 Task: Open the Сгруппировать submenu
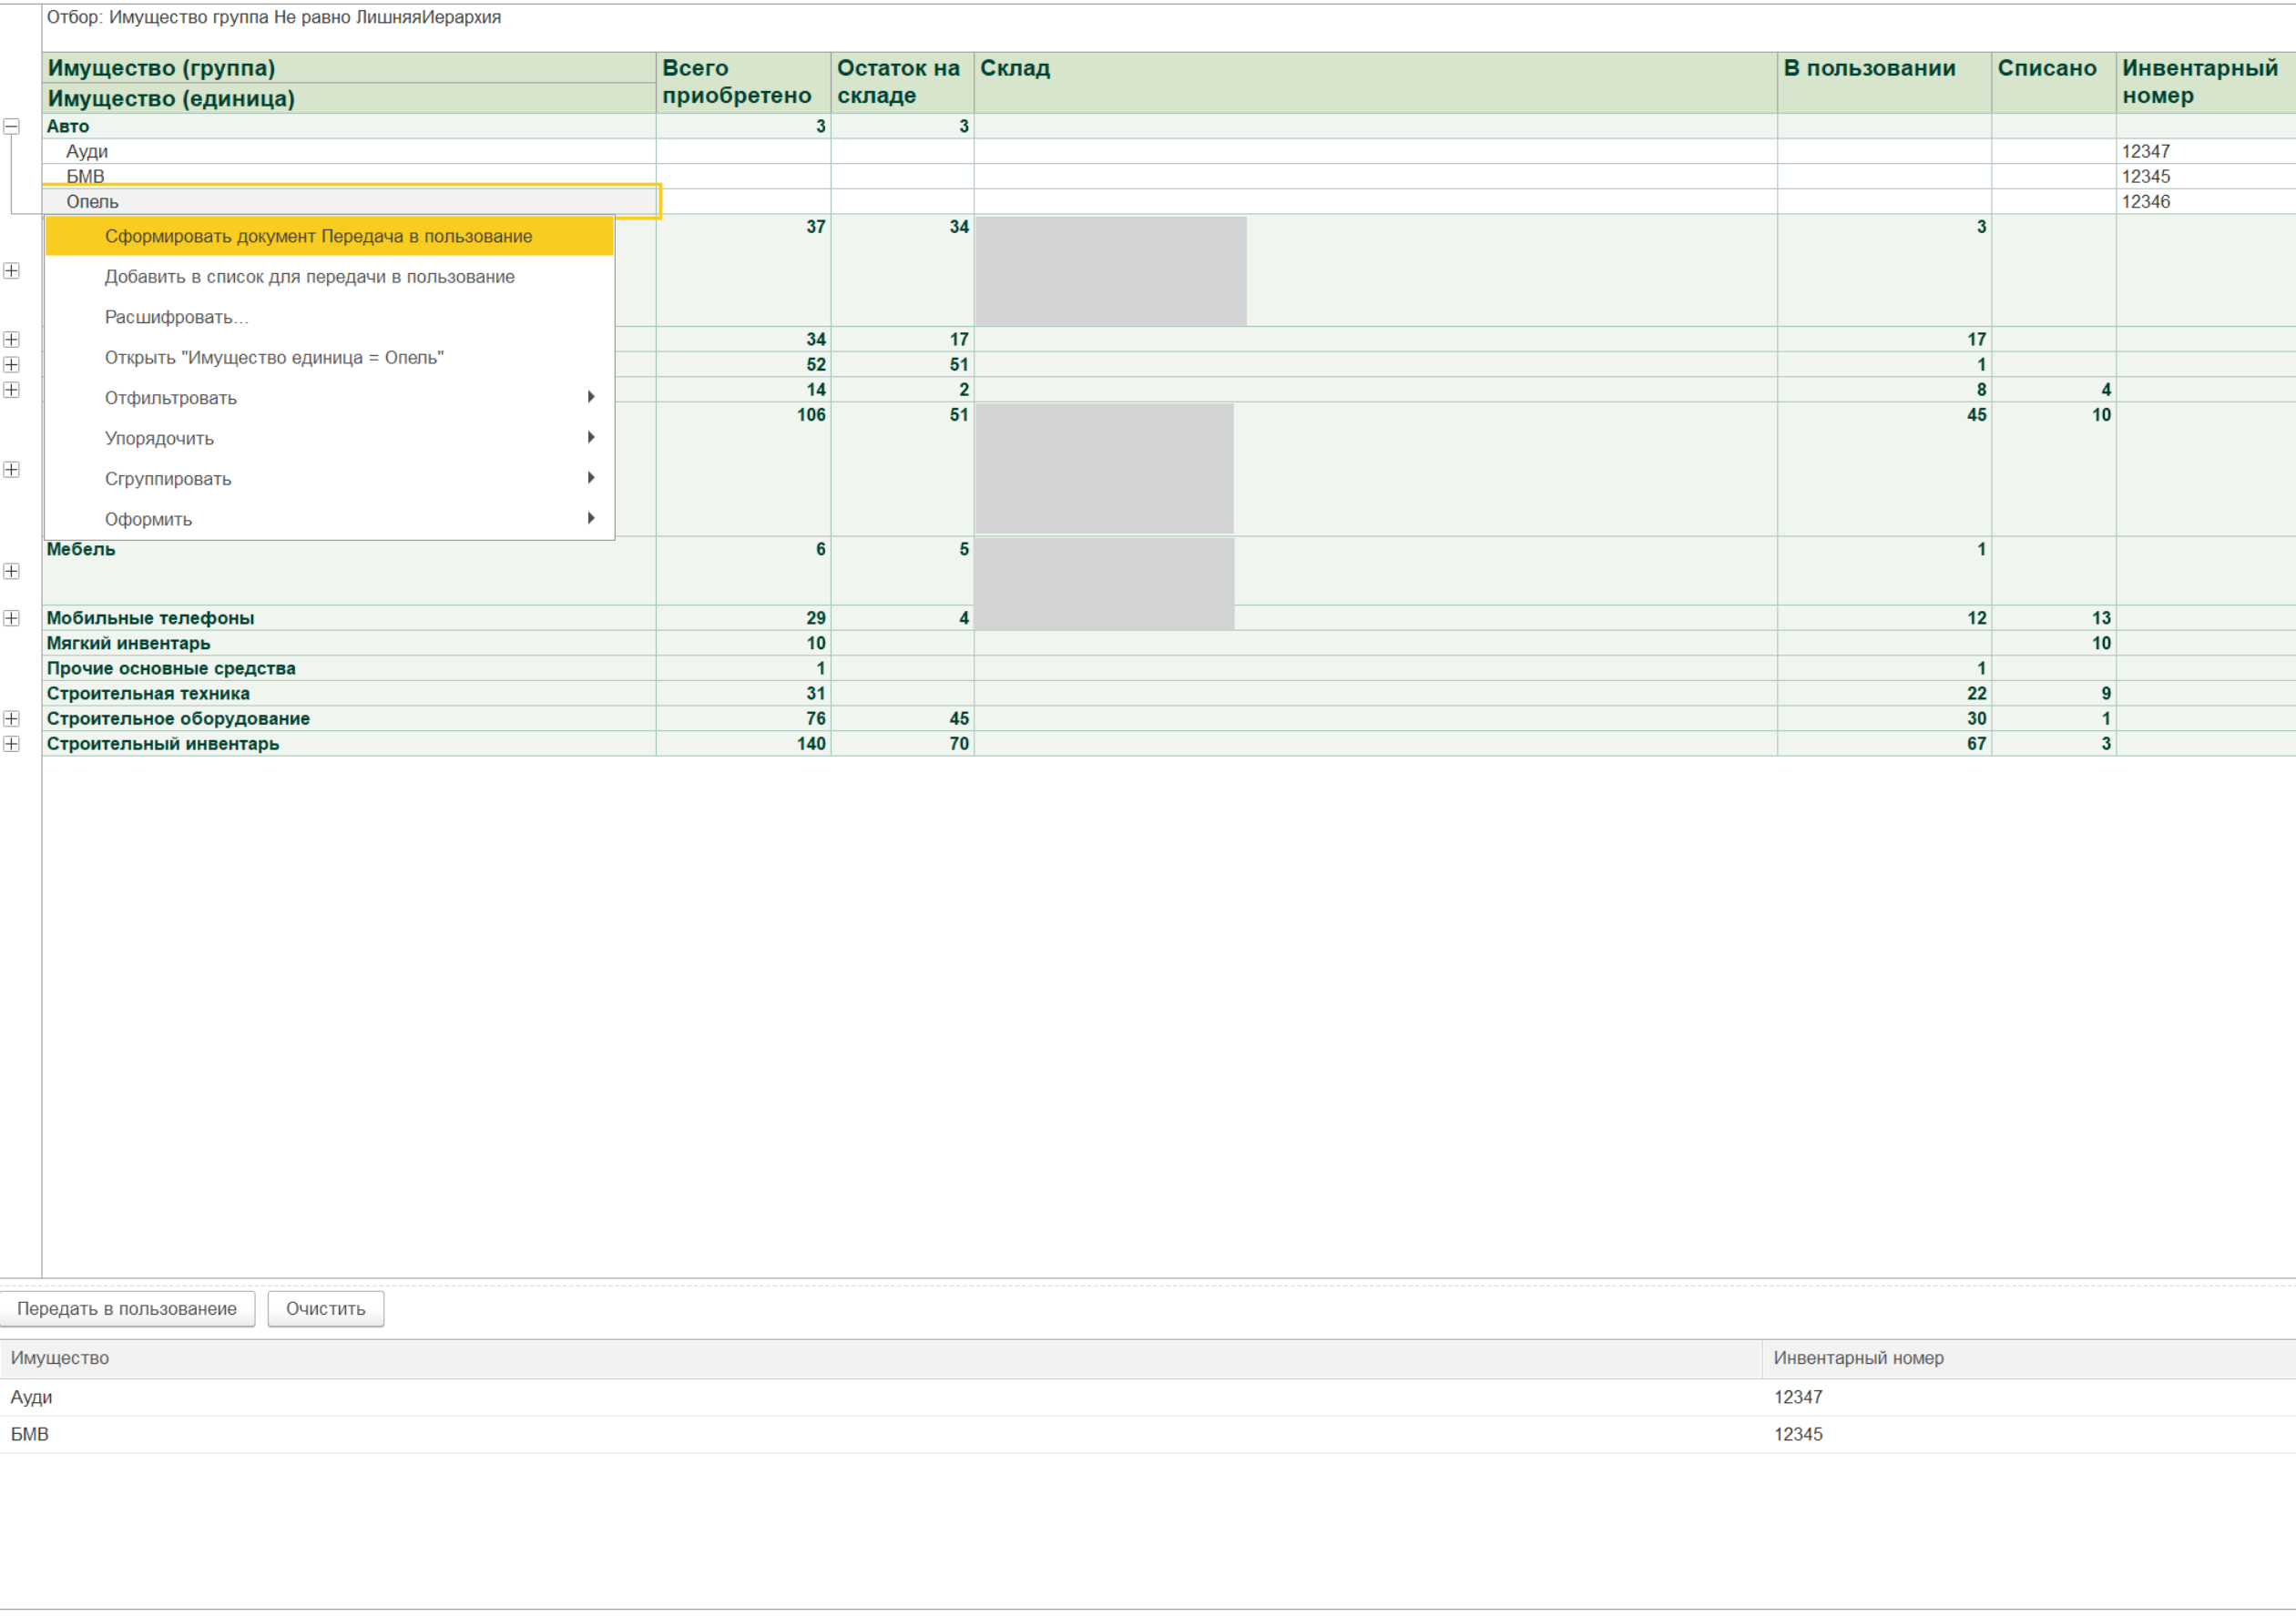point(168,479)
